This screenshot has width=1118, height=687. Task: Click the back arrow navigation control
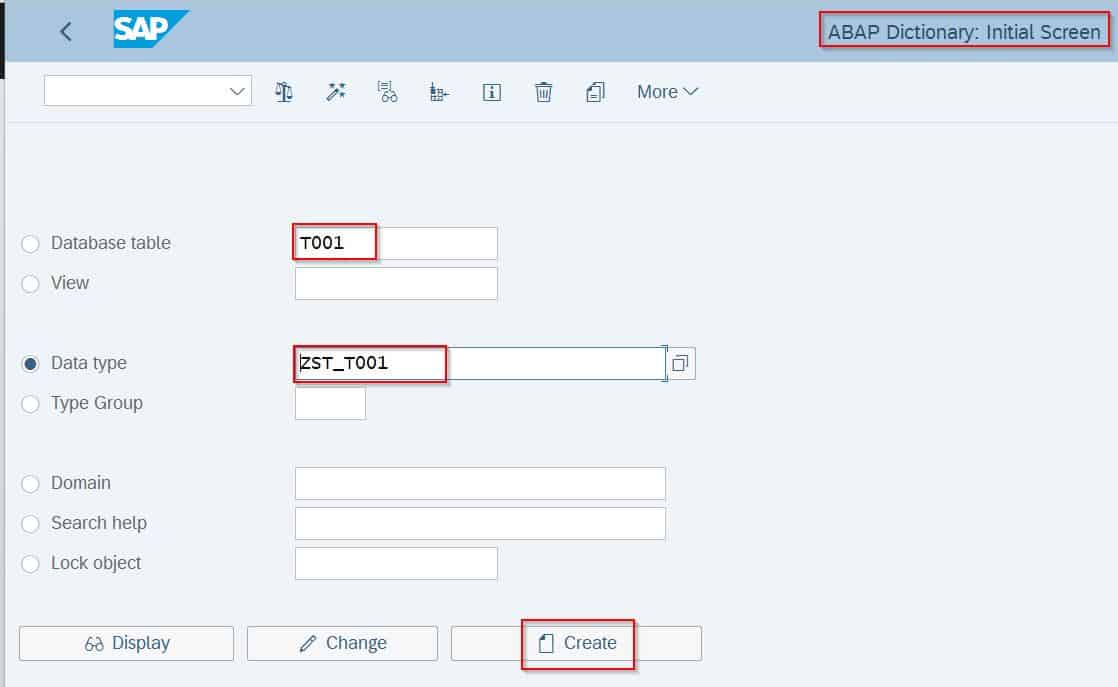click(x=64, y=31)
